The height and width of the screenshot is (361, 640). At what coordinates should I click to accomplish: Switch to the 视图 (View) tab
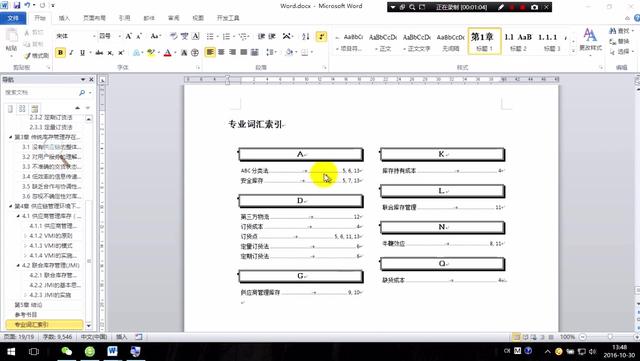pos(198,18)
